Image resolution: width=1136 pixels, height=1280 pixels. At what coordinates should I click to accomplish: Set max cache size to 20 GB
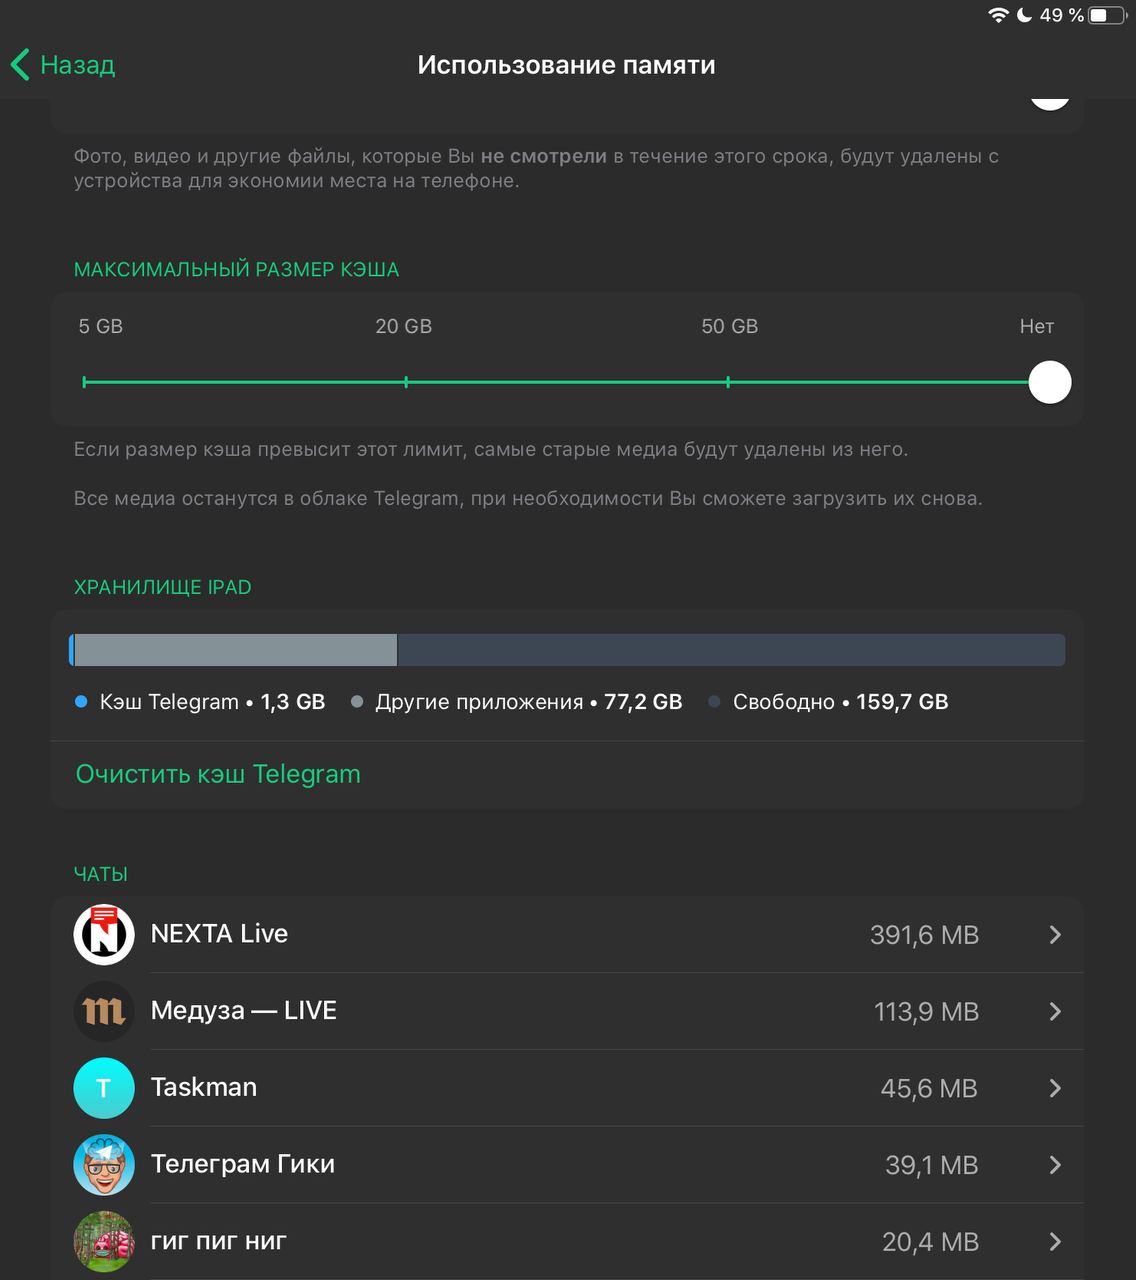click(406, 382)
